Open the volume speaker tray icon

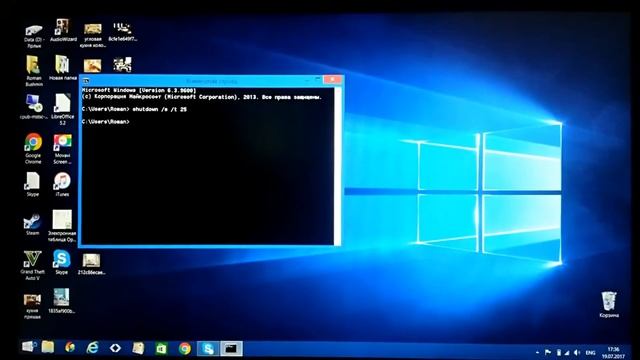[577, 352]
